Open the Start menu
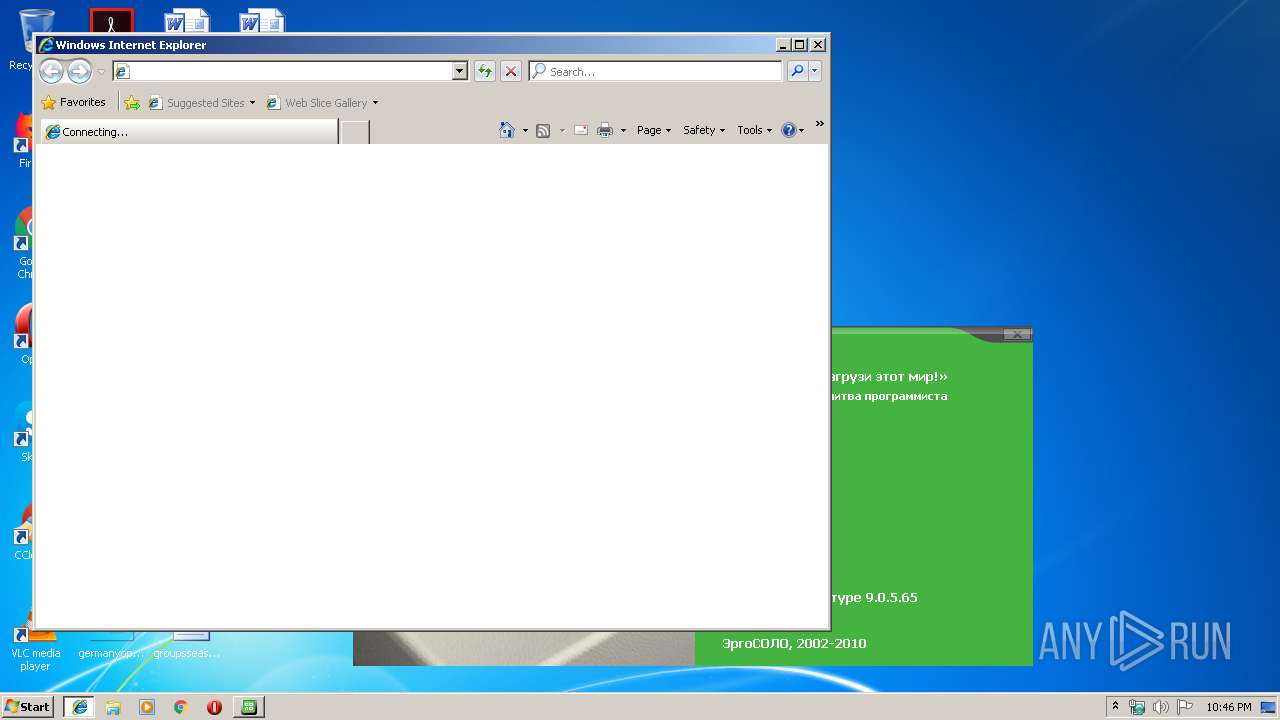Image resolution: width=1280 pixels, height=720 pixels. click(27, 706)
